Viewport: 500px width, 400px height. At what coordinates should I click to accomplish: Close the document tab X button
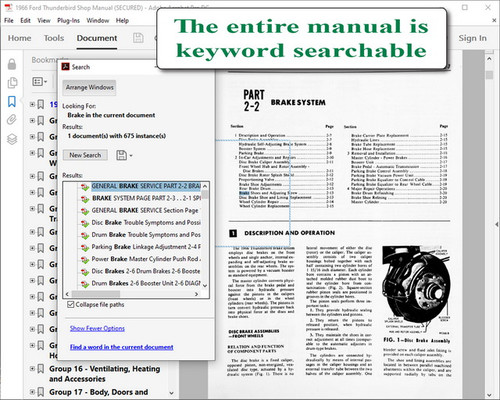click(x=494, y=21)
